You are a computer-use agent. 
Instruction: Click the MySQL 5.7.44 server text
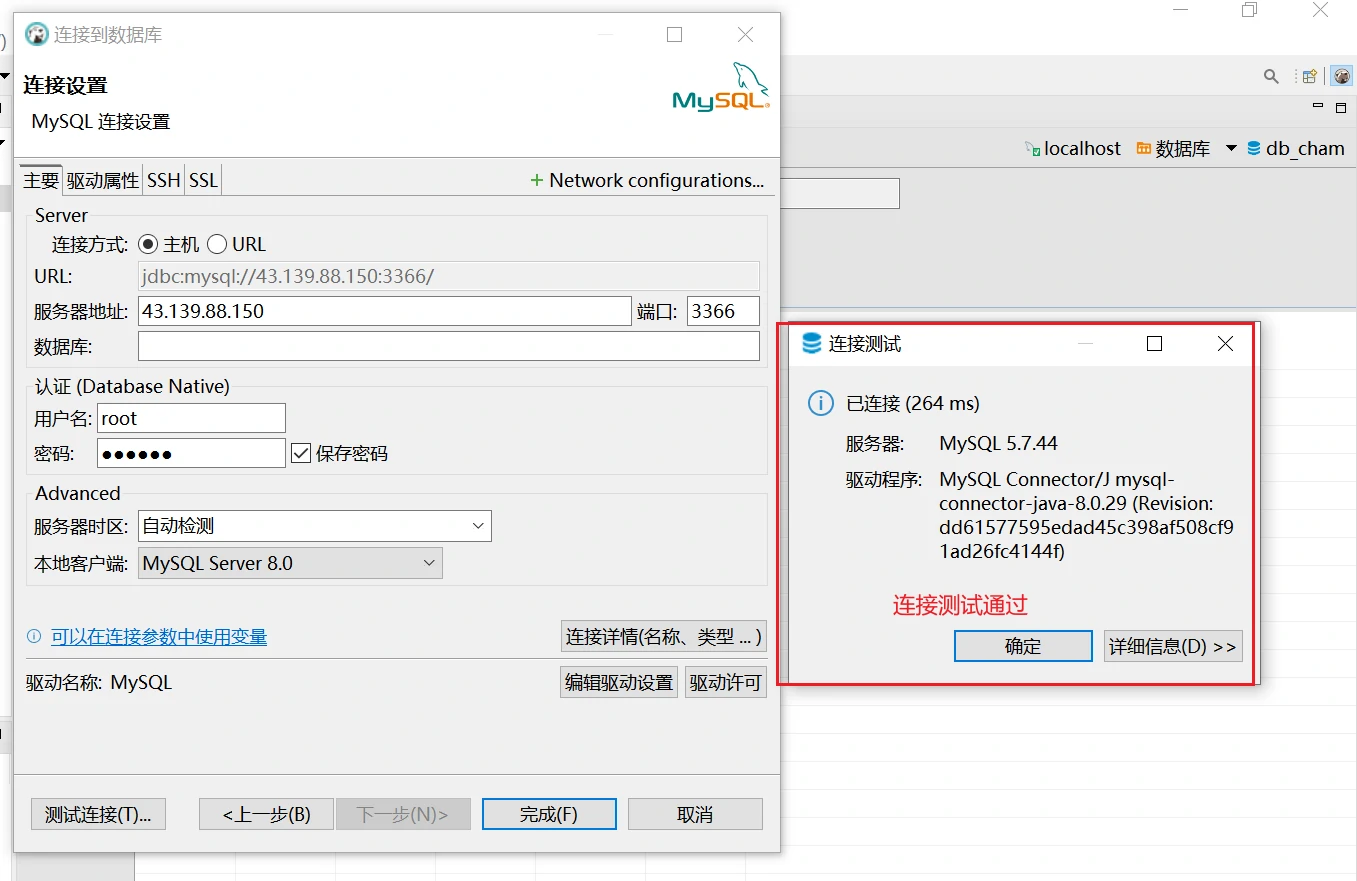point(998,443)
